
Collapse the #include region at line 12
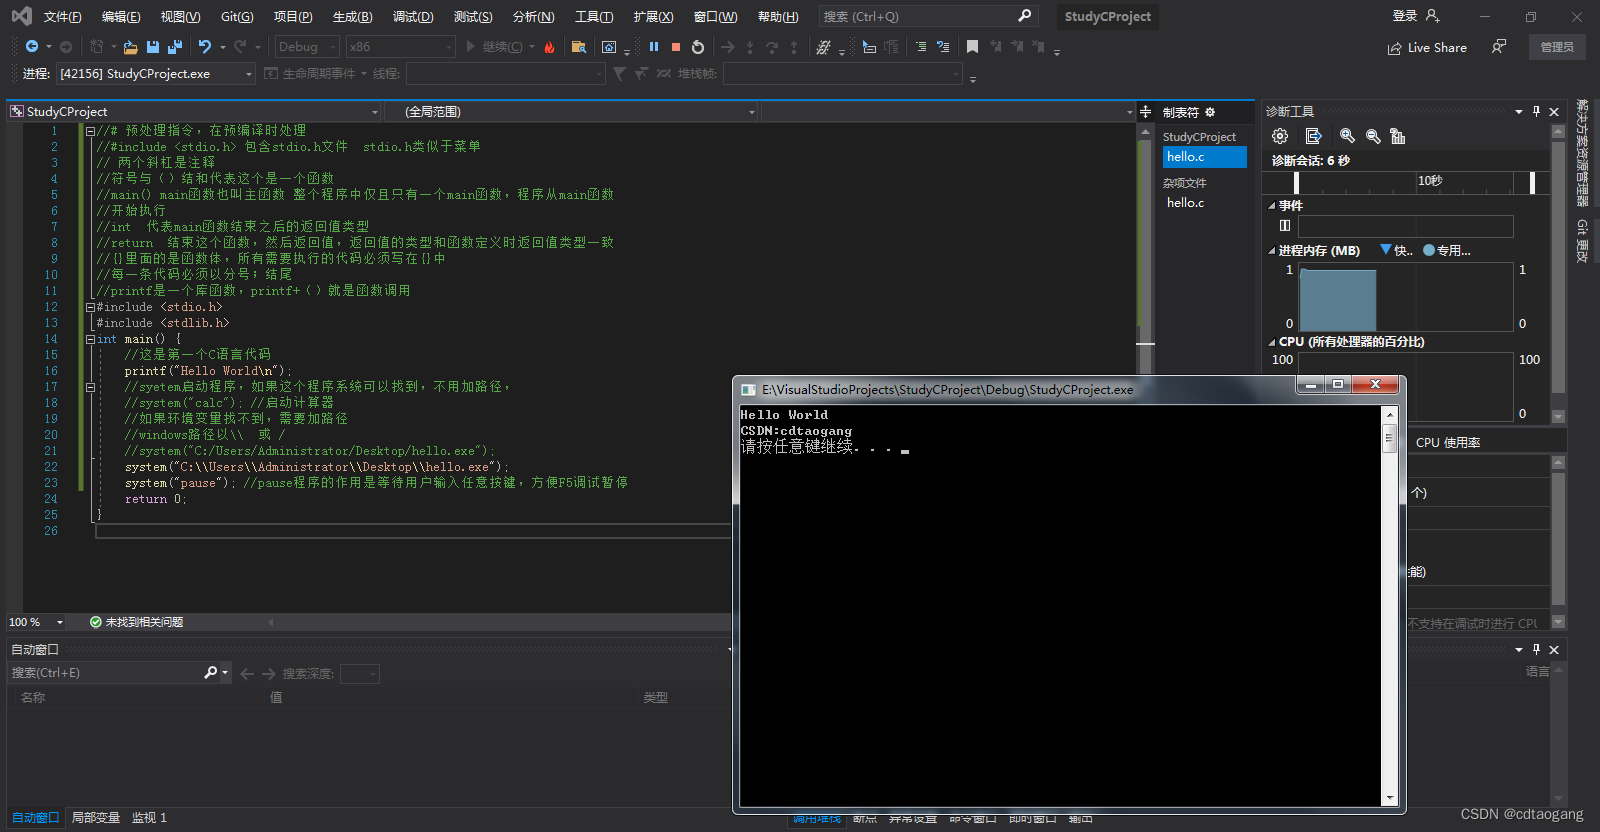pyautogui.click(x=90, y=307)
